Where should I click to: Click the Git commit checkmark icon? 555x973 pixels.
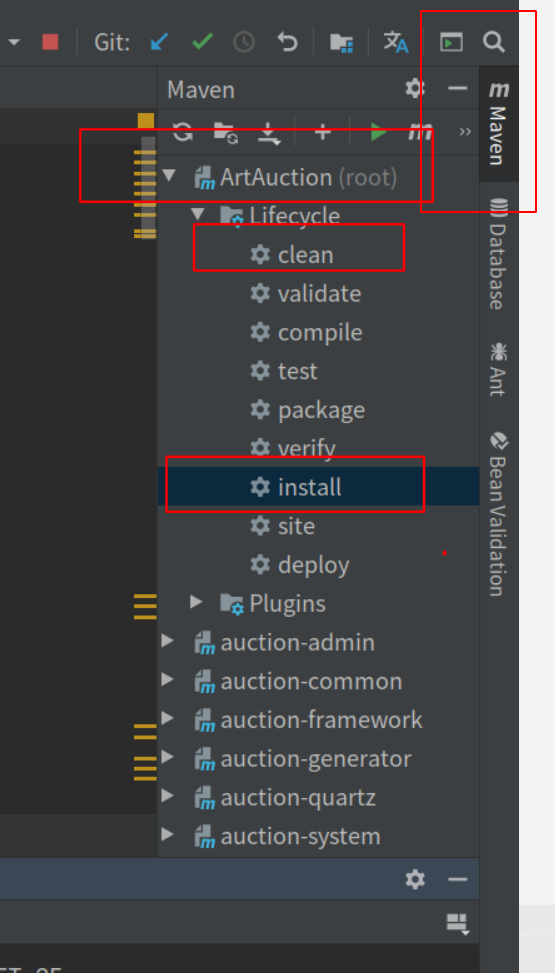202,42
